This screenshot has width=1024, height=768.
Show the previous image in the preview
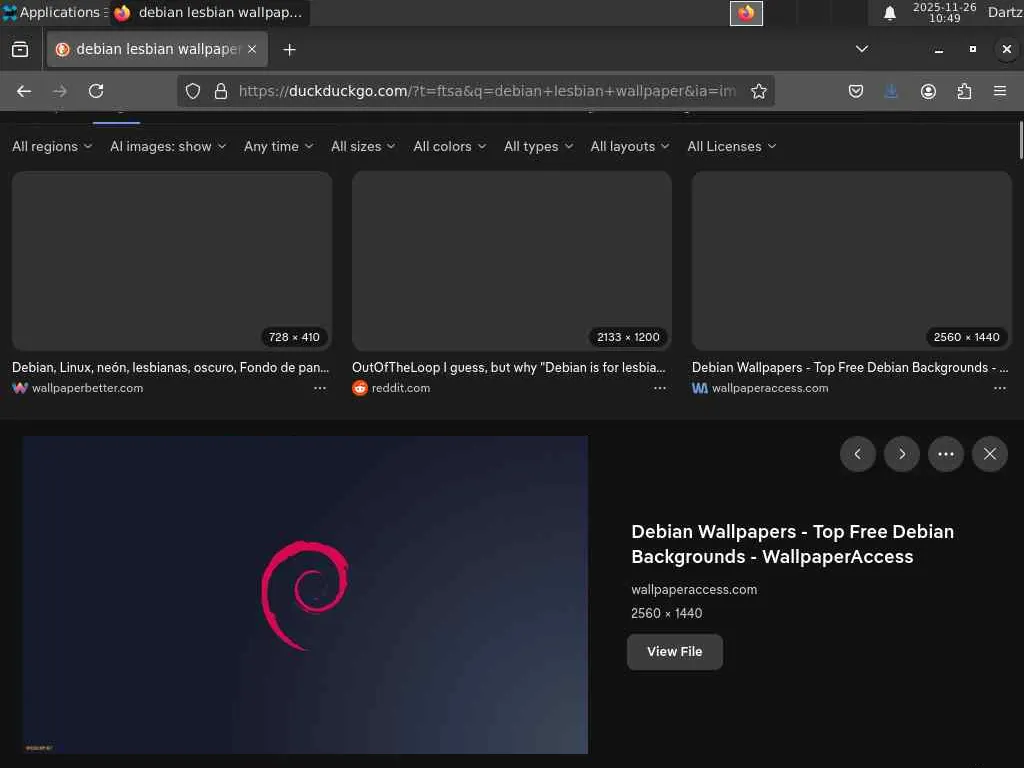[x=857, y=454]
